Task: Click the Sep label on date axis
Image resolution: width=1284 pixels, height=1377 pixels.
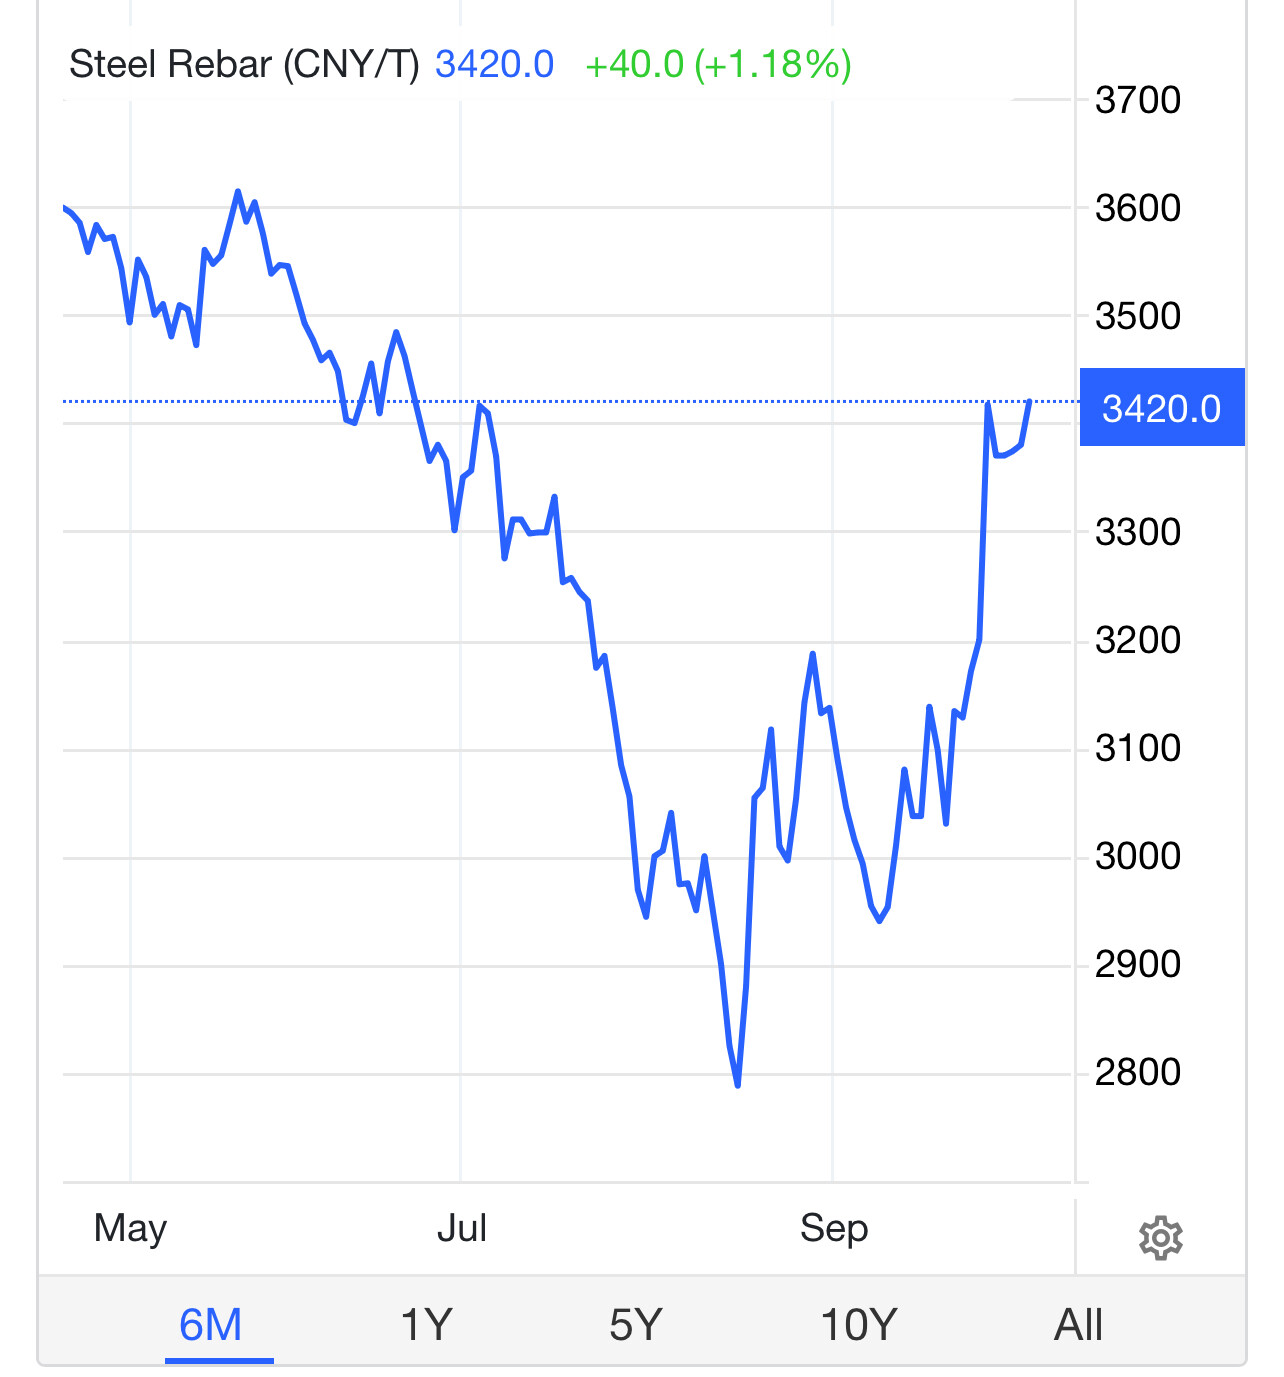Action: [834, 1228]
